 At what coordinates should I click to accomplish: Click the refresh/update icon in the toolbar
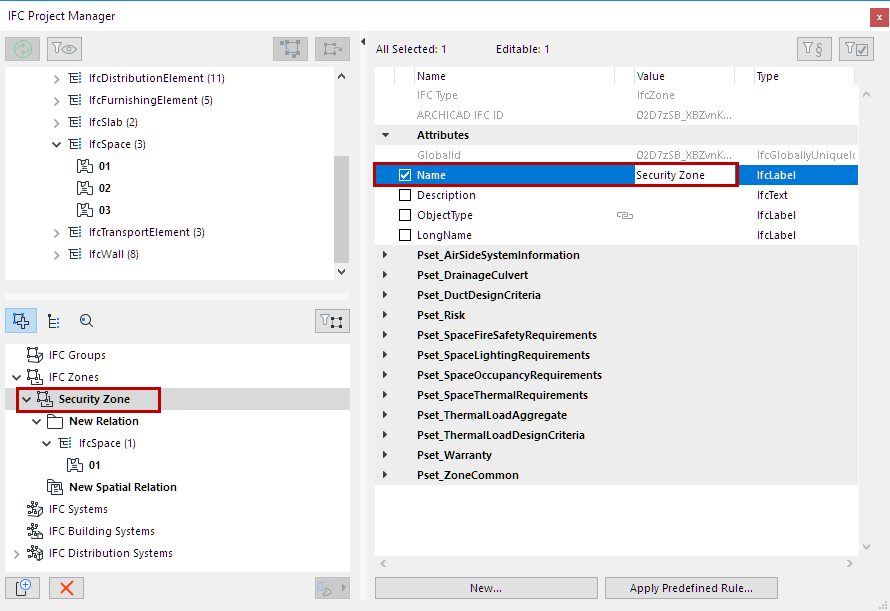coord(22,48)
